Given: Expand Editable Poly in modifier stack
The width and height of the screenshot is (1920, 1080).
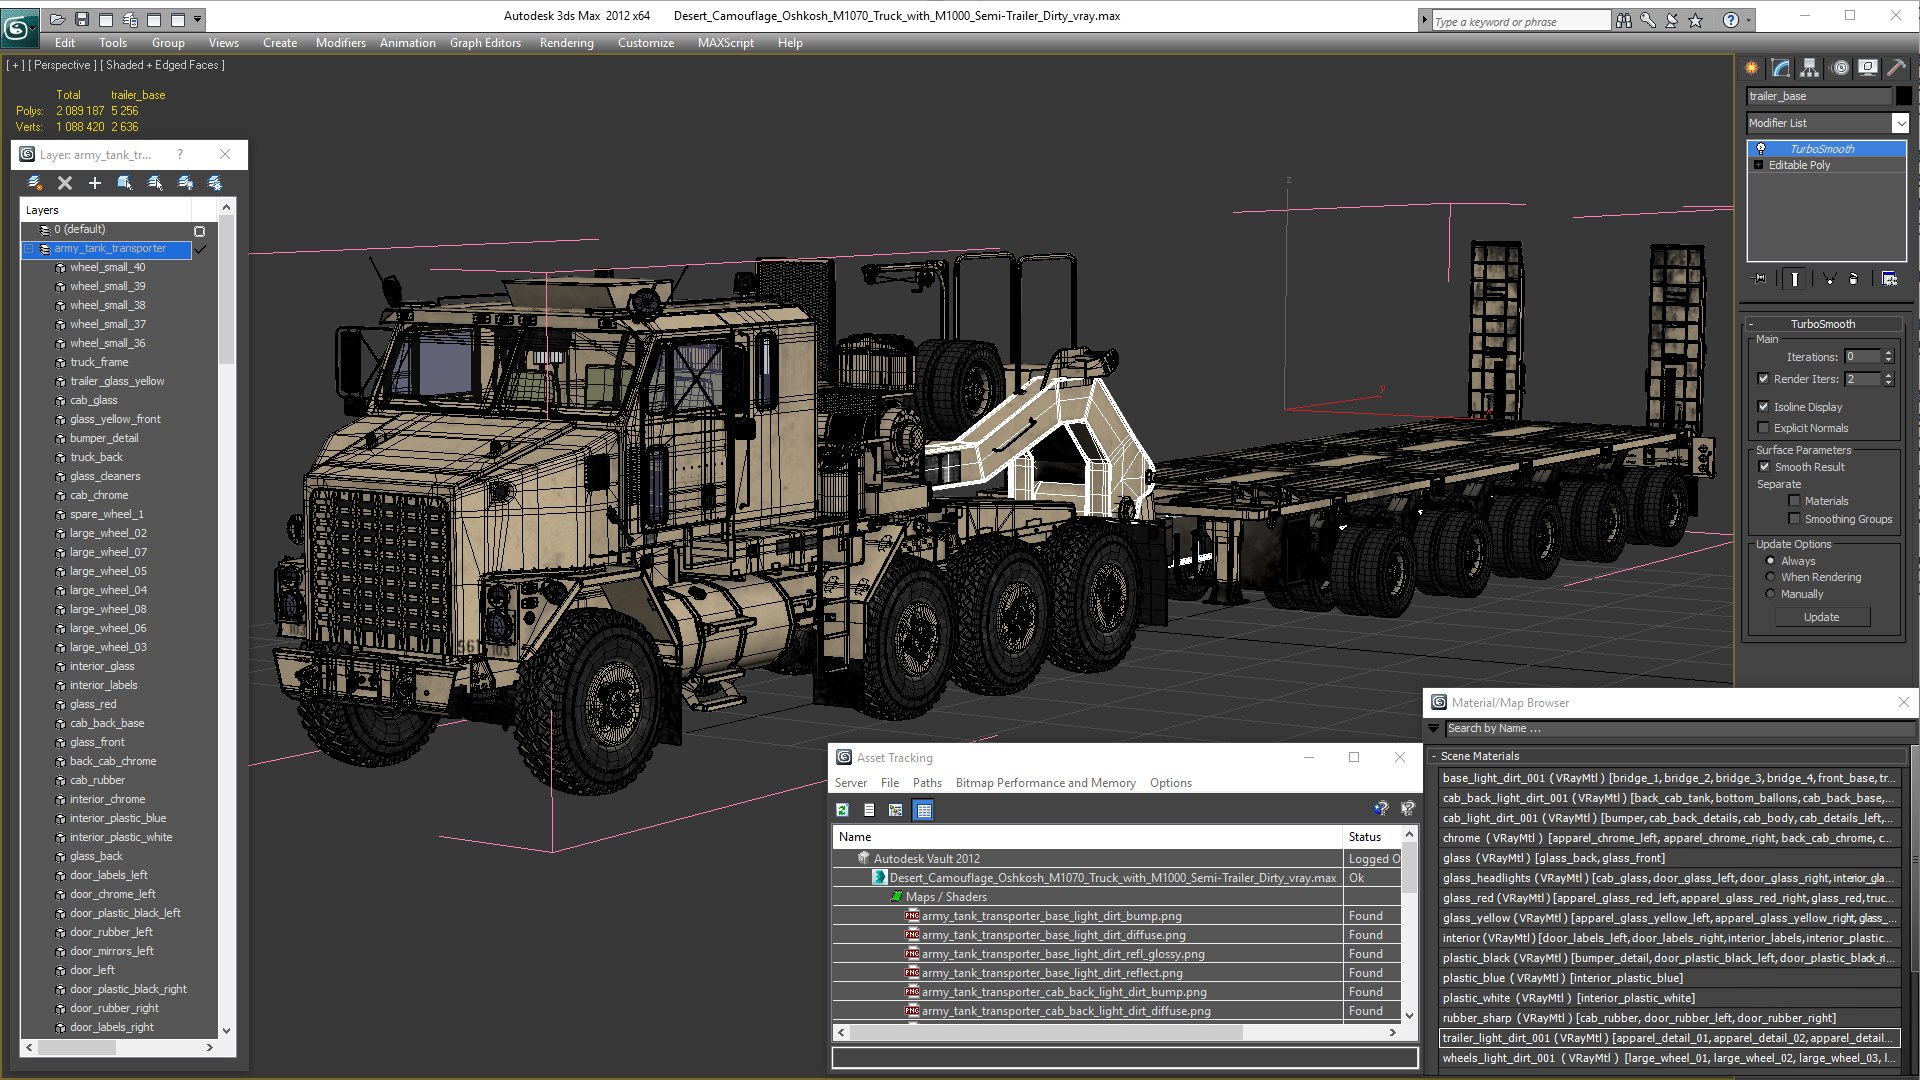Looking at the screenshot, I should (x=1758, y=165).
